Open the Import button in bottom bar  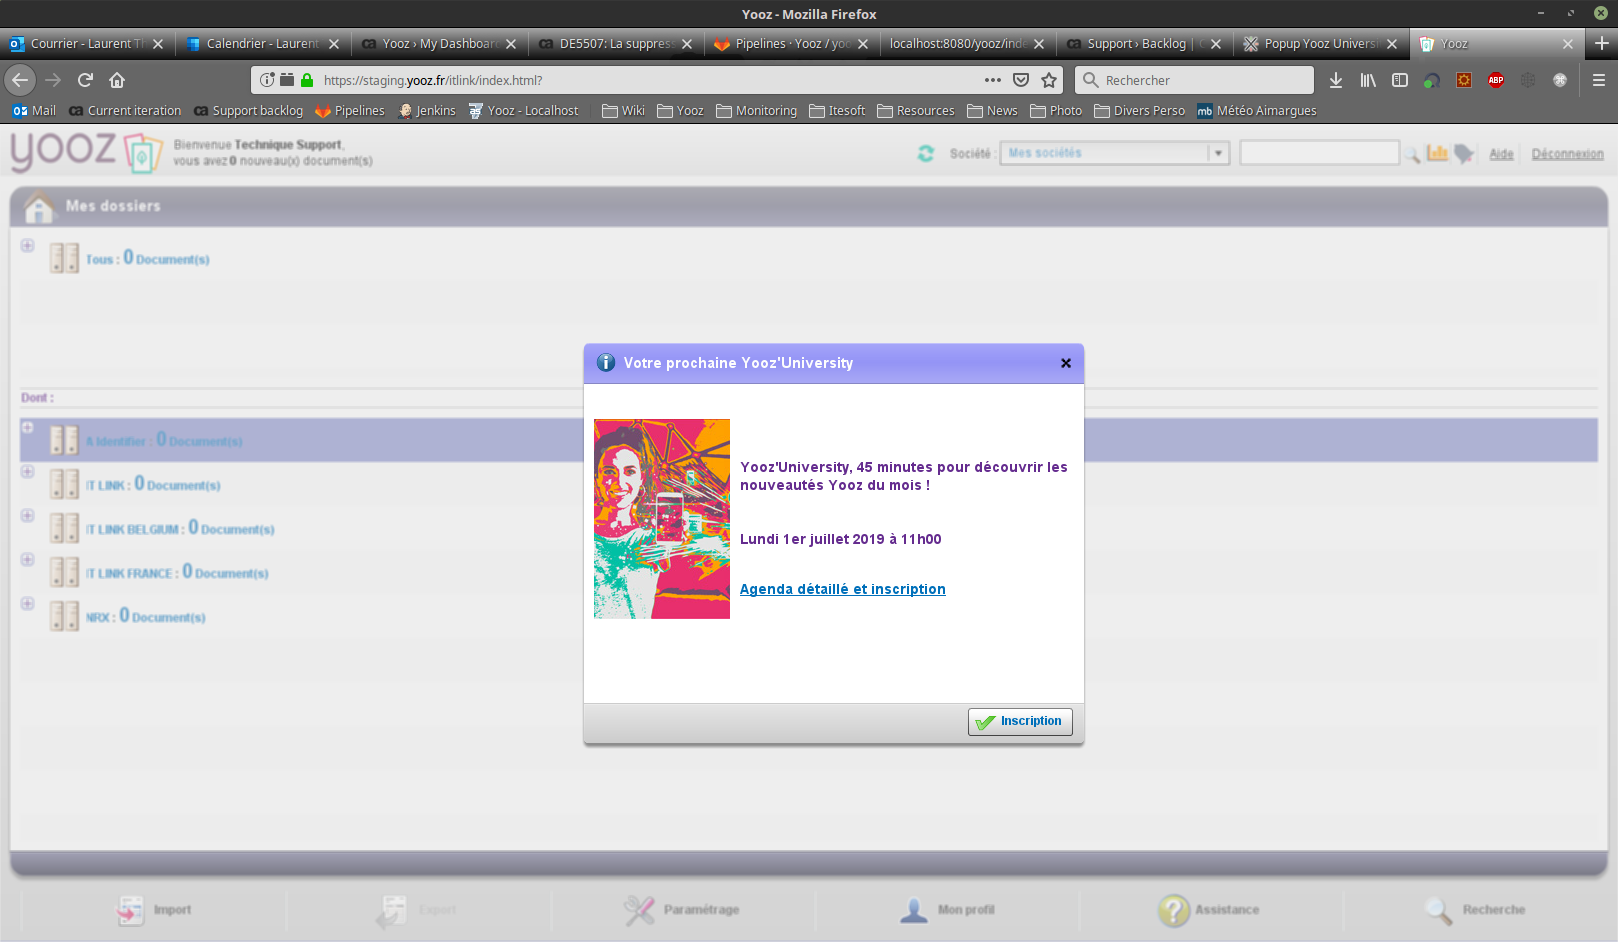click(153, 910)
